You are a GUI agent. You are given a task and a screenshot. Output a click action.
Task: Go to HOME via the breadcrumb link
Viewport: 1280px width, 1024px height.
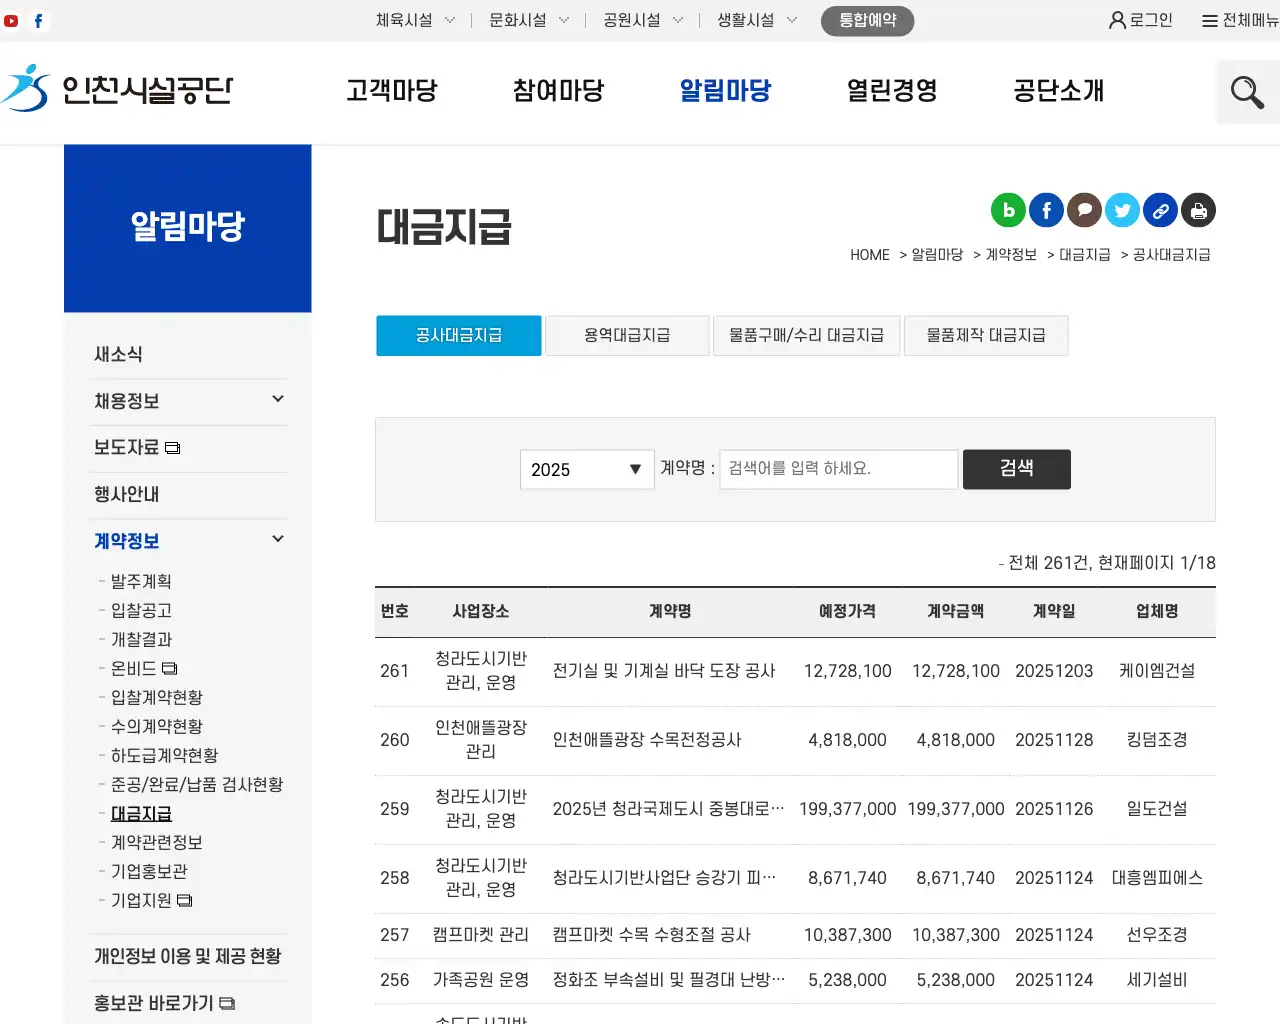click(x=869, y=254)
